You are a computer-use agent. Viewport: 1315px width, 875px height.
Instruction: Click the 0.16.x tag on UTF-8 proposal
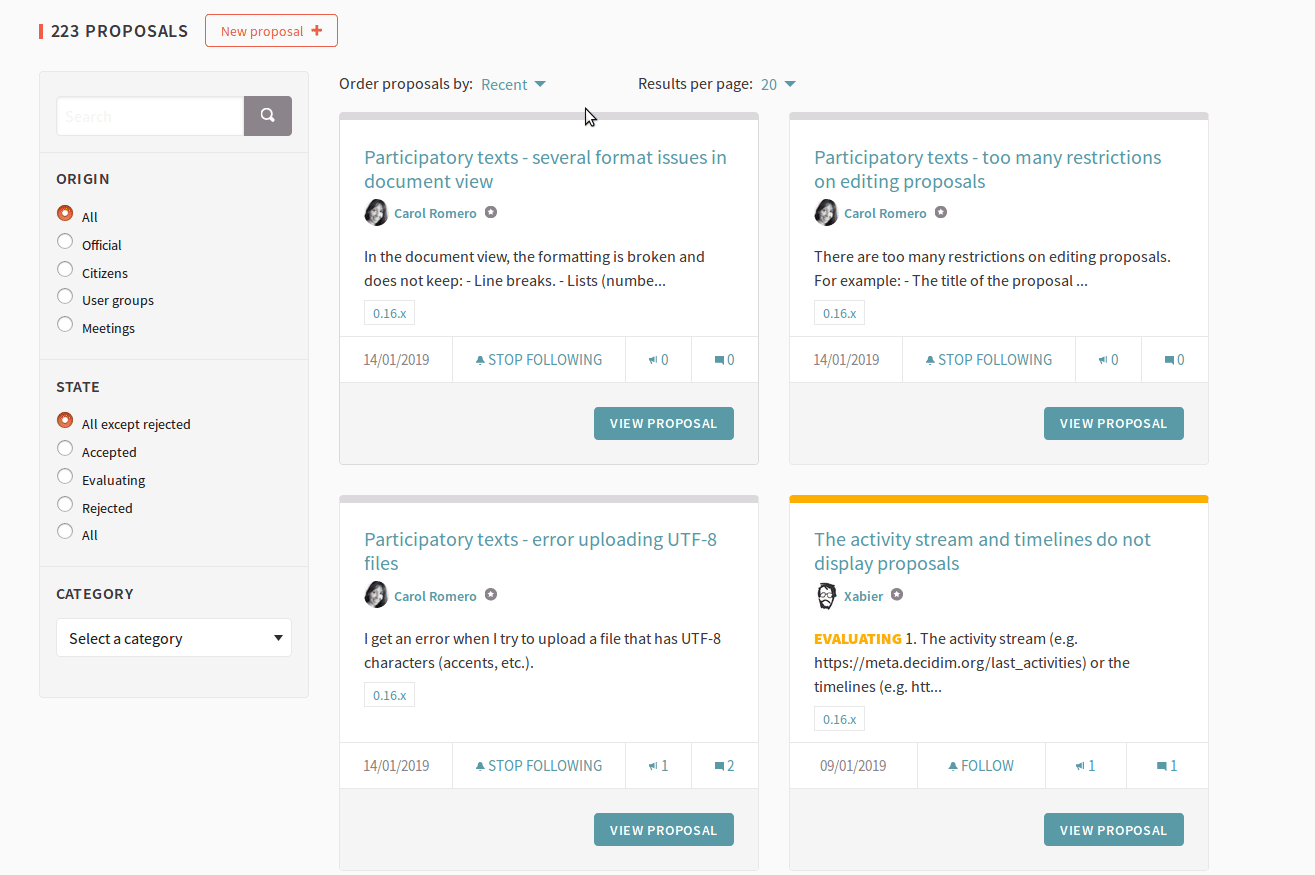389,695
